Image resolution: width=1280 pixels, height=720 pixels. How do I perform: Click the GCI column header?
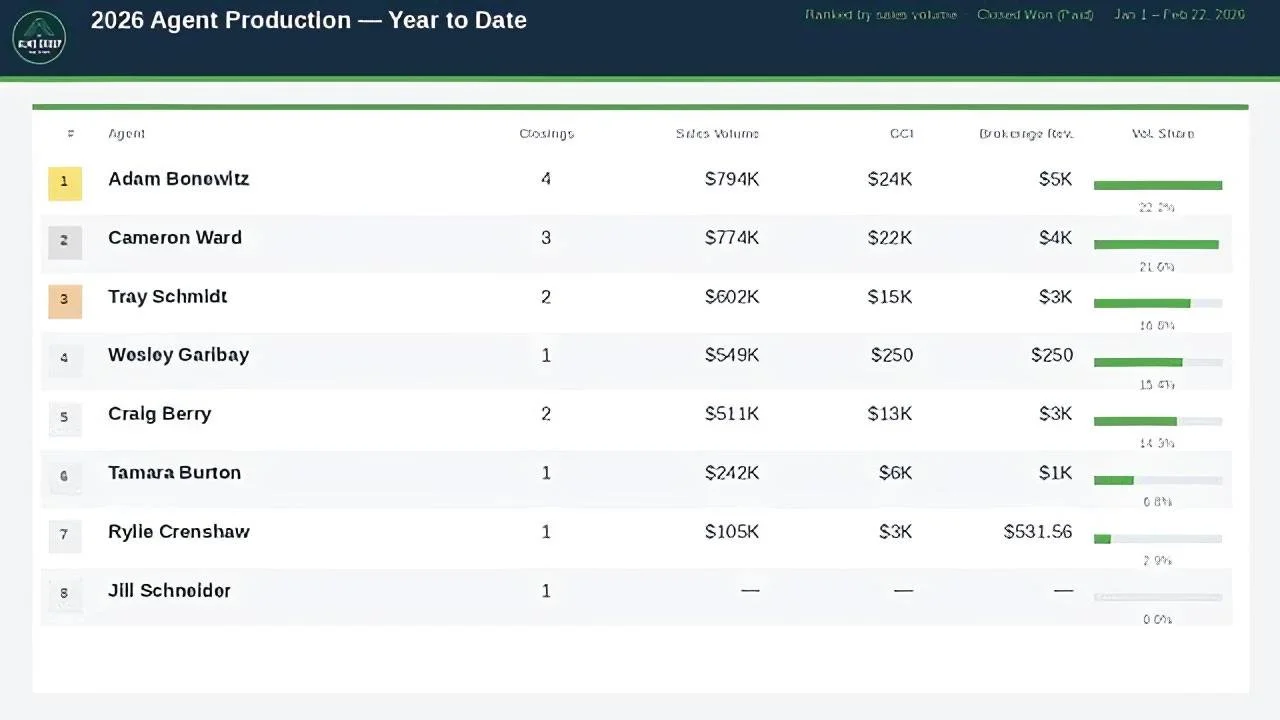coord(901,134)
